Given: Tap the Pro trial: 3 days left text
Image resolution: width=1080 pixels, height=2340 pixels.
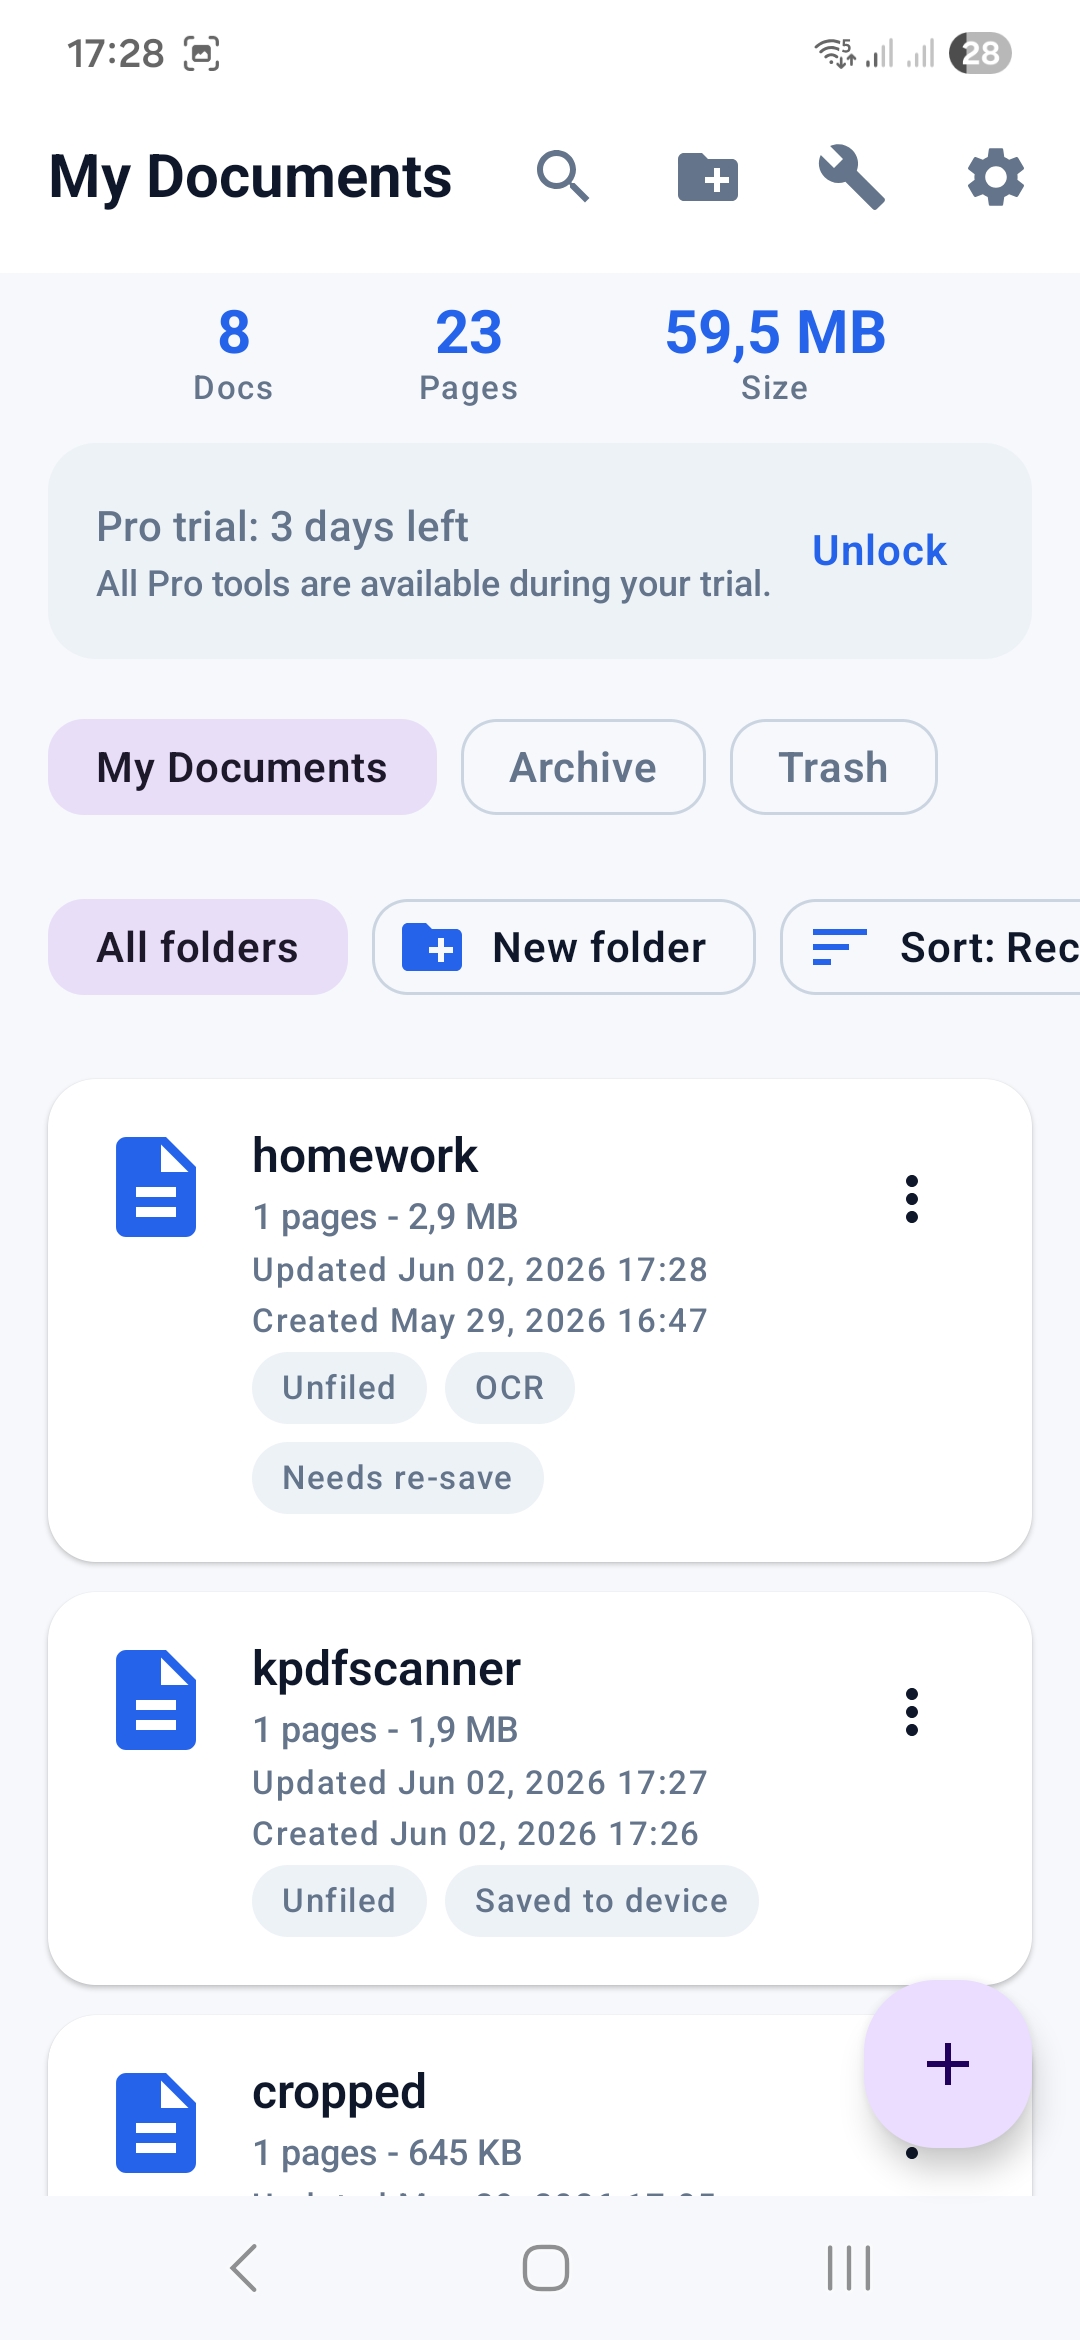Looking at the screenshot, I should [282, 526].
